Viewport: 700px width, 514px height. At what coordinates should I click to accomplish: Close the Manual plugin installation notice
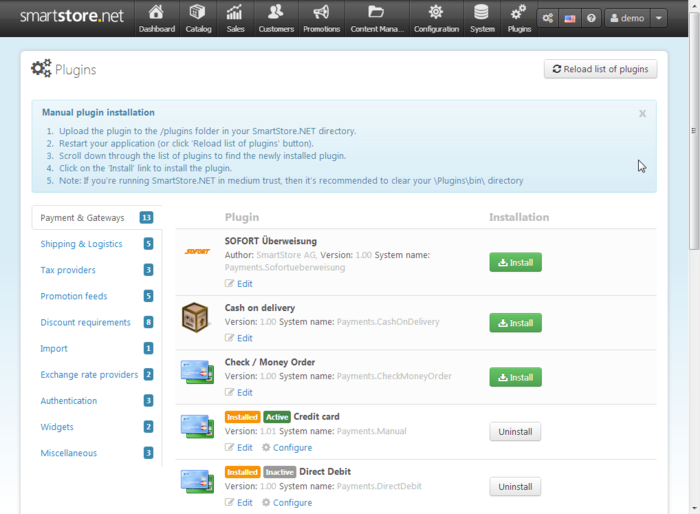pyautogui.click(x=642, y=113)
